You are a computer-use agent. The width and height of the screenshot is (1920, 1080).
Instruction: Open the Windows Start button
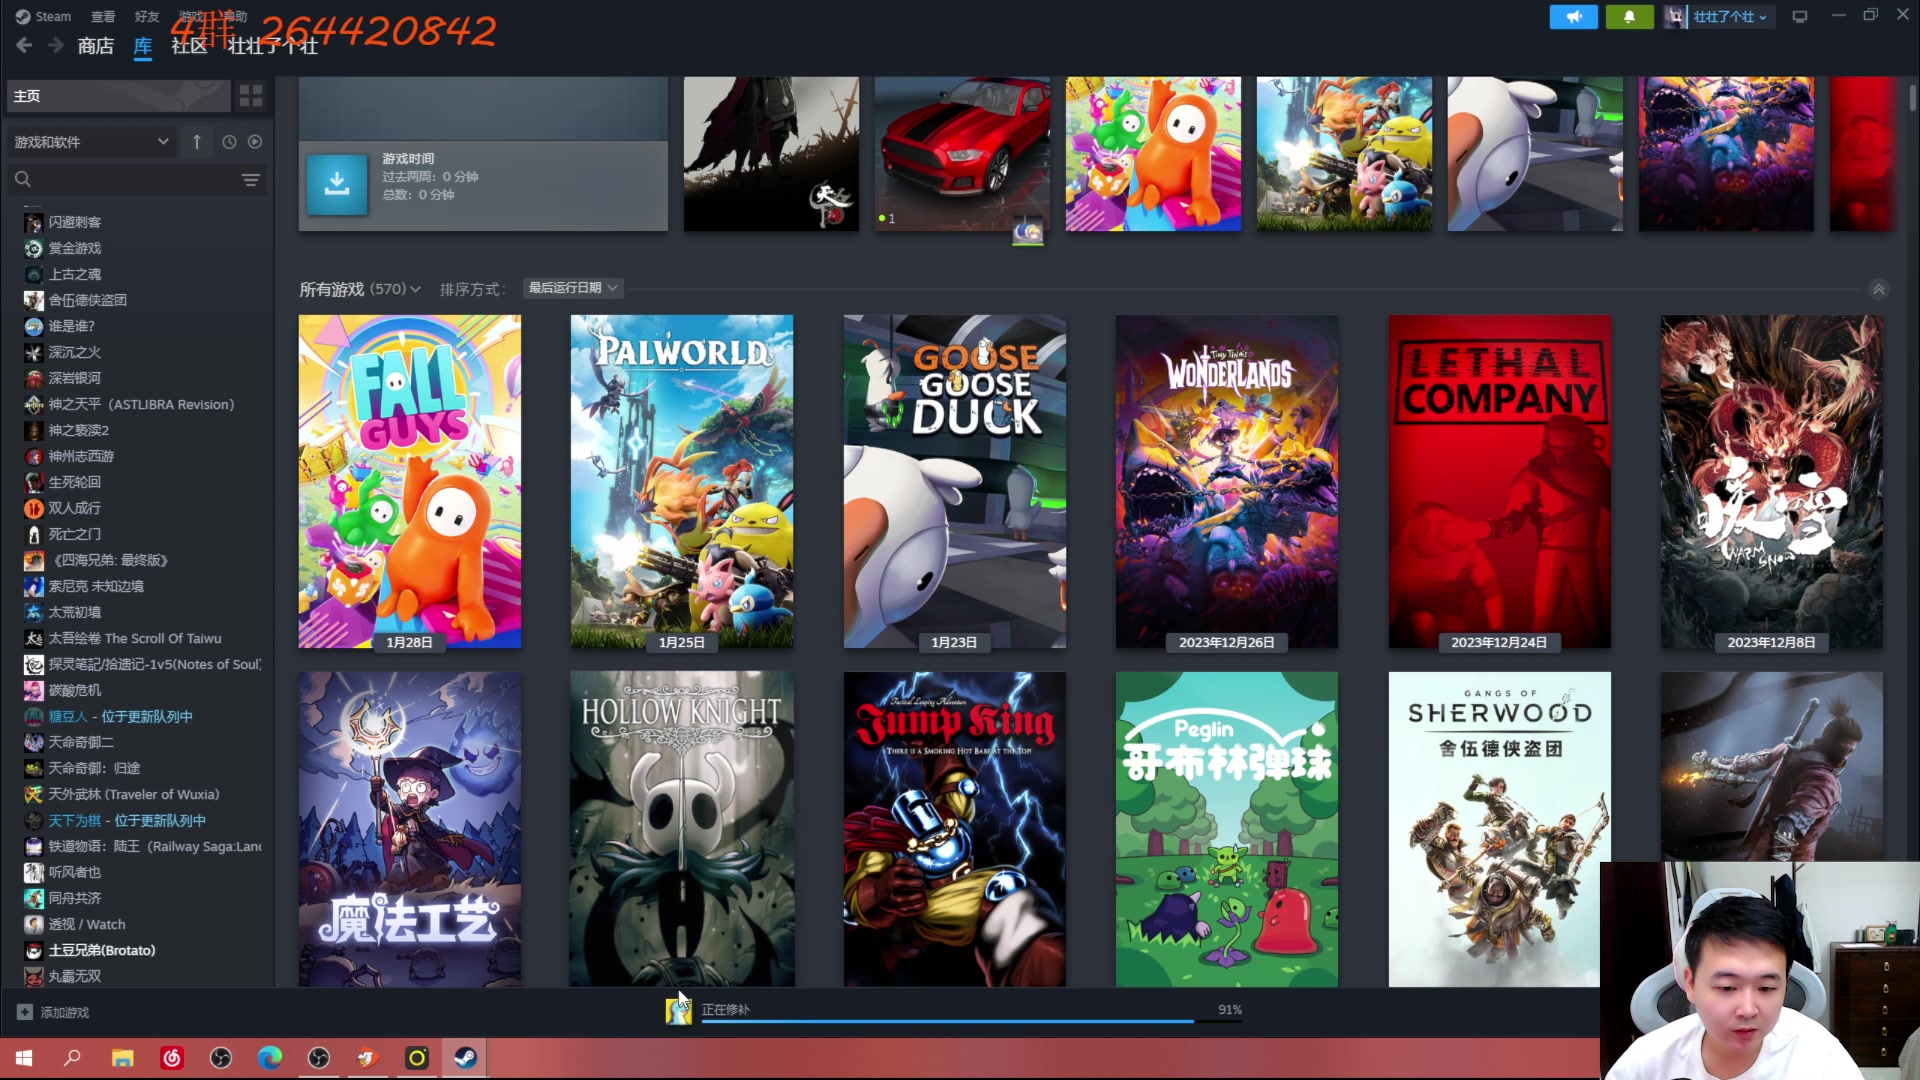[24, 1058]
